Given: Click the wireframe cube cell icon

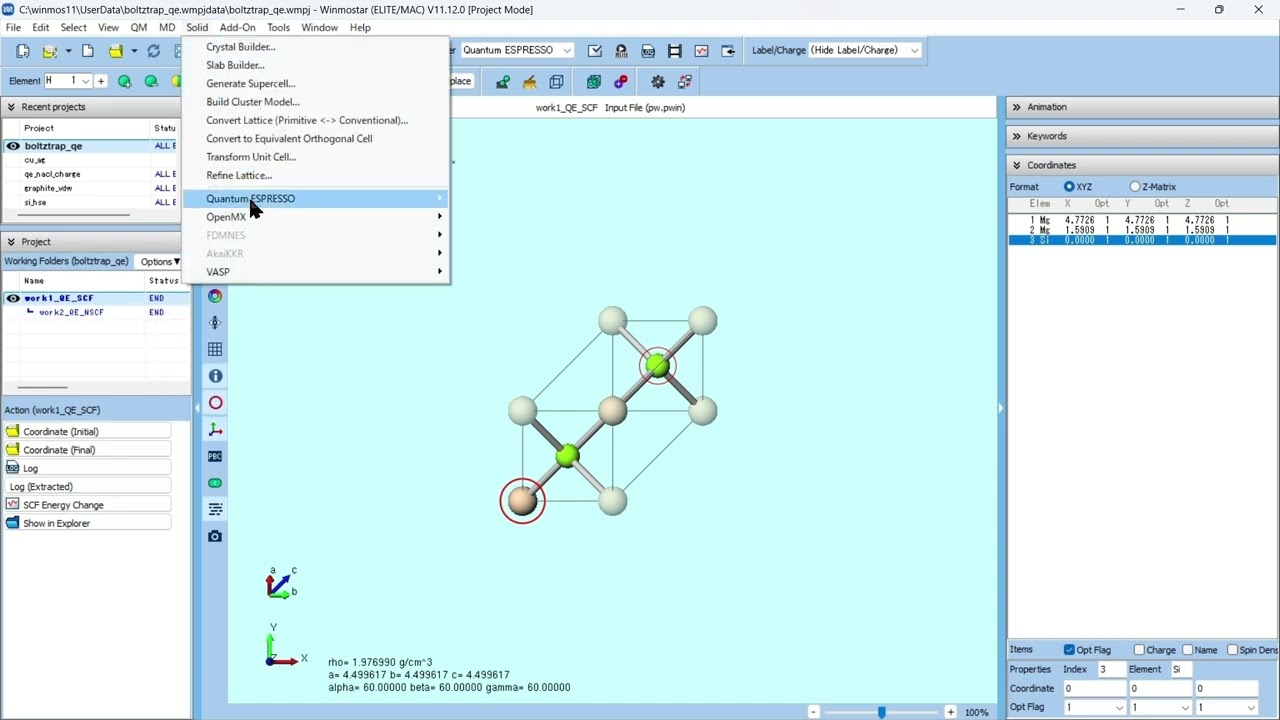Looking at the screenshot, I should (556, 82).
